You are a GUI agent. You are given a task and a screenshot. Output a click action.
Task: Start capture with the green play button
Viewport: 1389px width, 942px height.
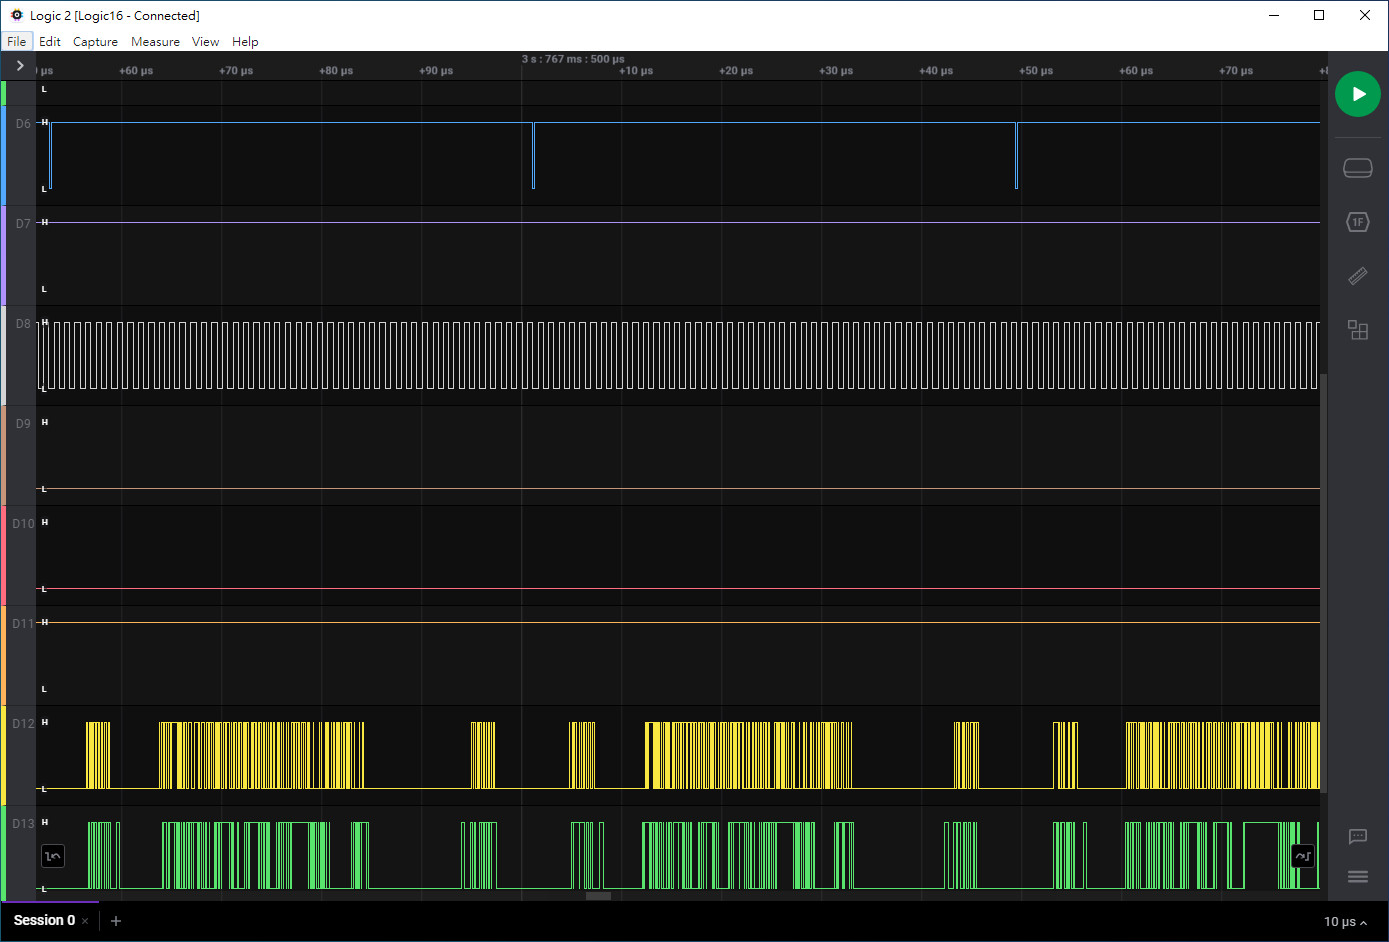(x=1357, y=94)
